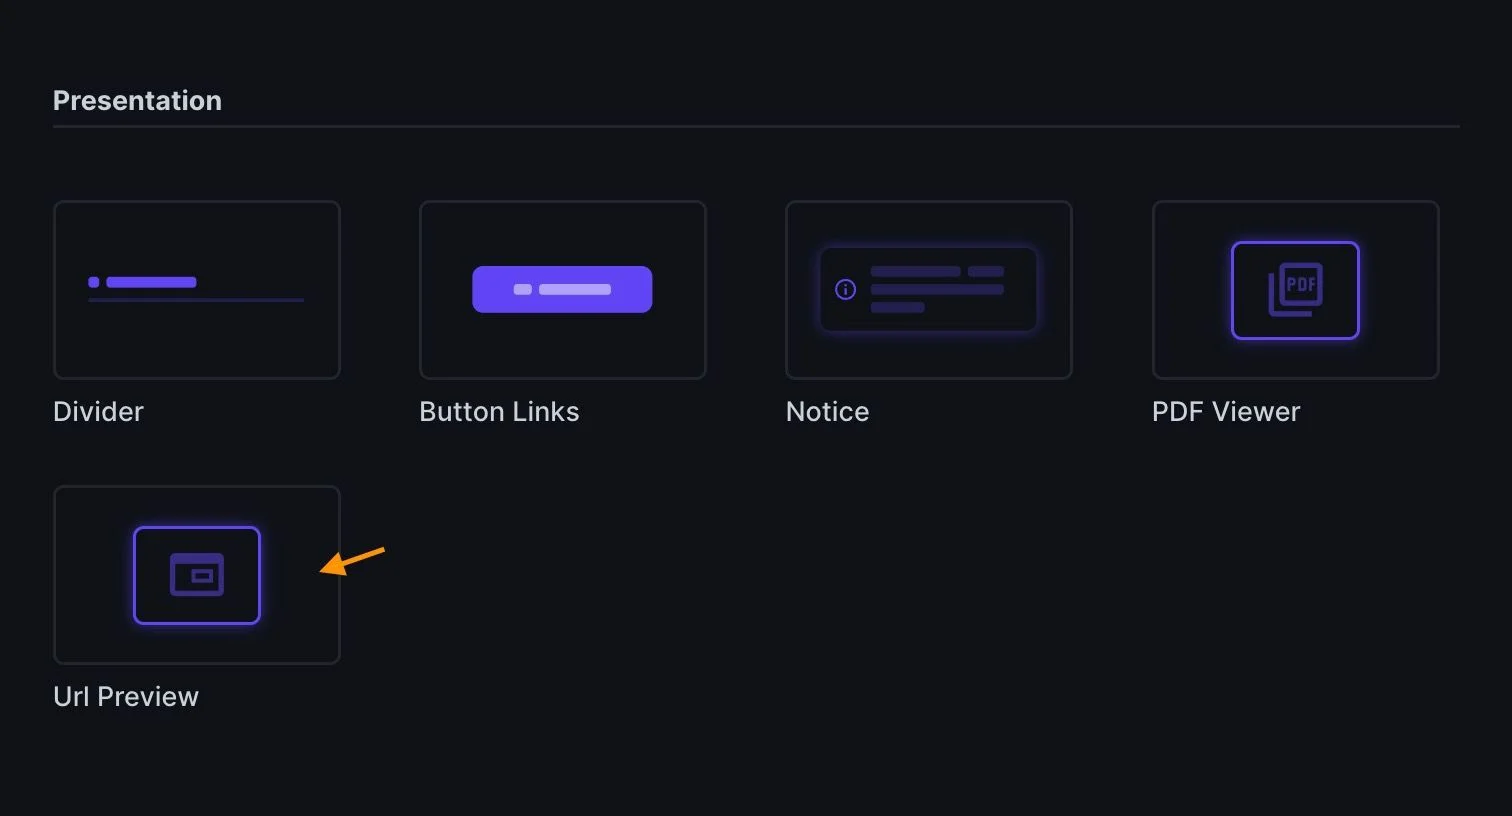Viewport: 1512px width, 816px height.
Task: Click the text lines inside Notice illustration
Action: coord(937,290)
